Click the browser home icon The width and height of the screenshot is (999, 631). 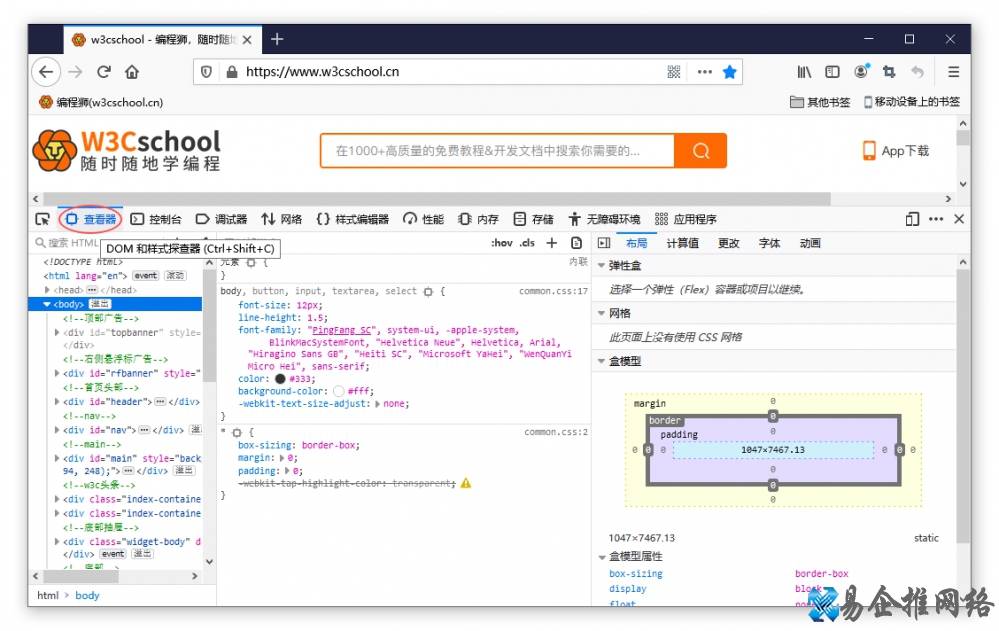(132, 72)
